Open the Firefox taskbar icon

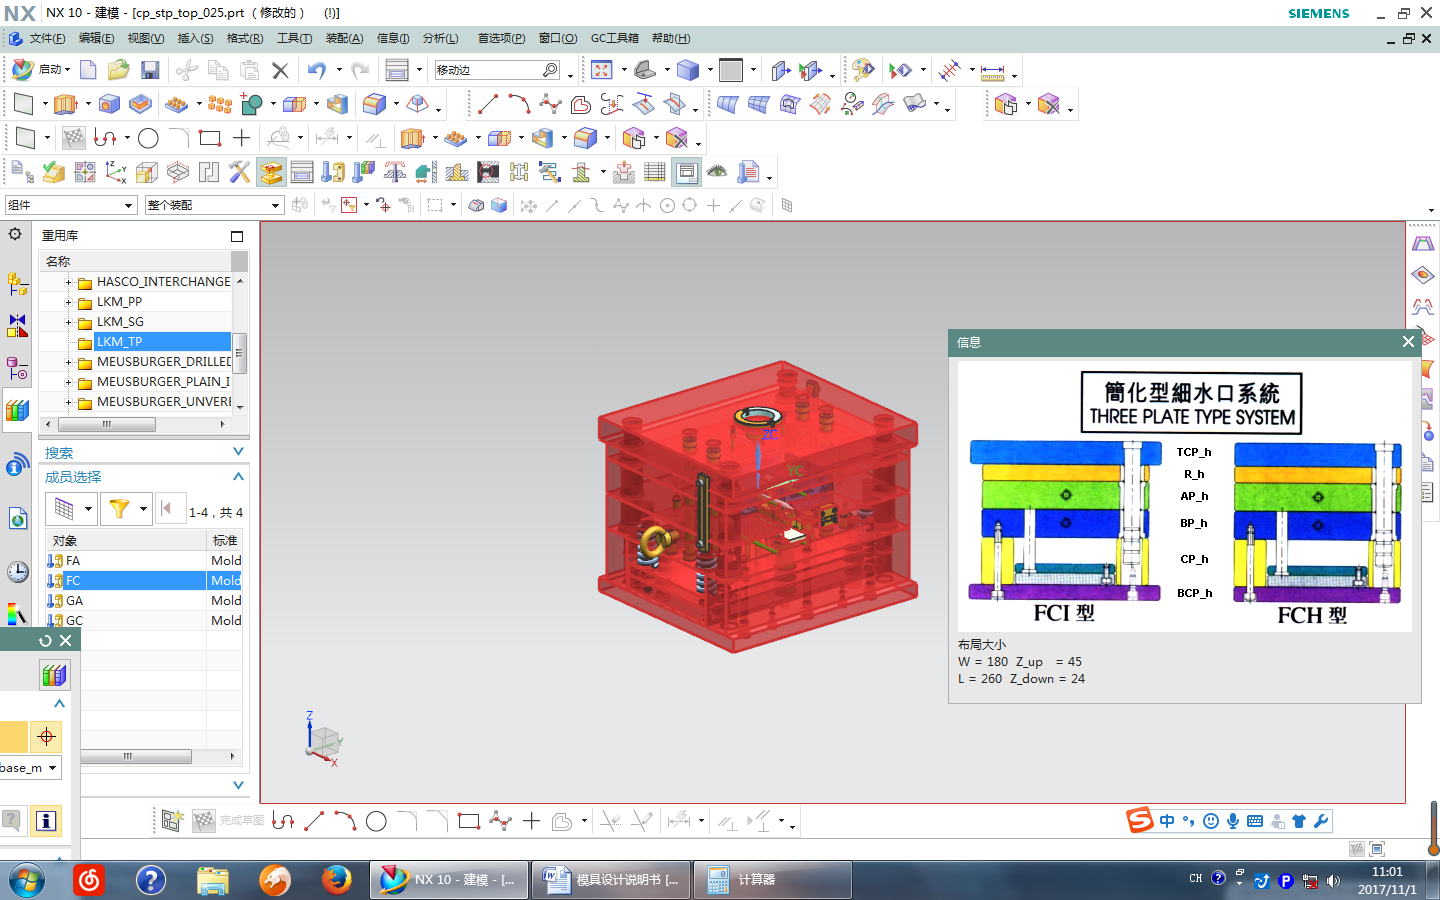pyautogui.click(x=337, y=880)
